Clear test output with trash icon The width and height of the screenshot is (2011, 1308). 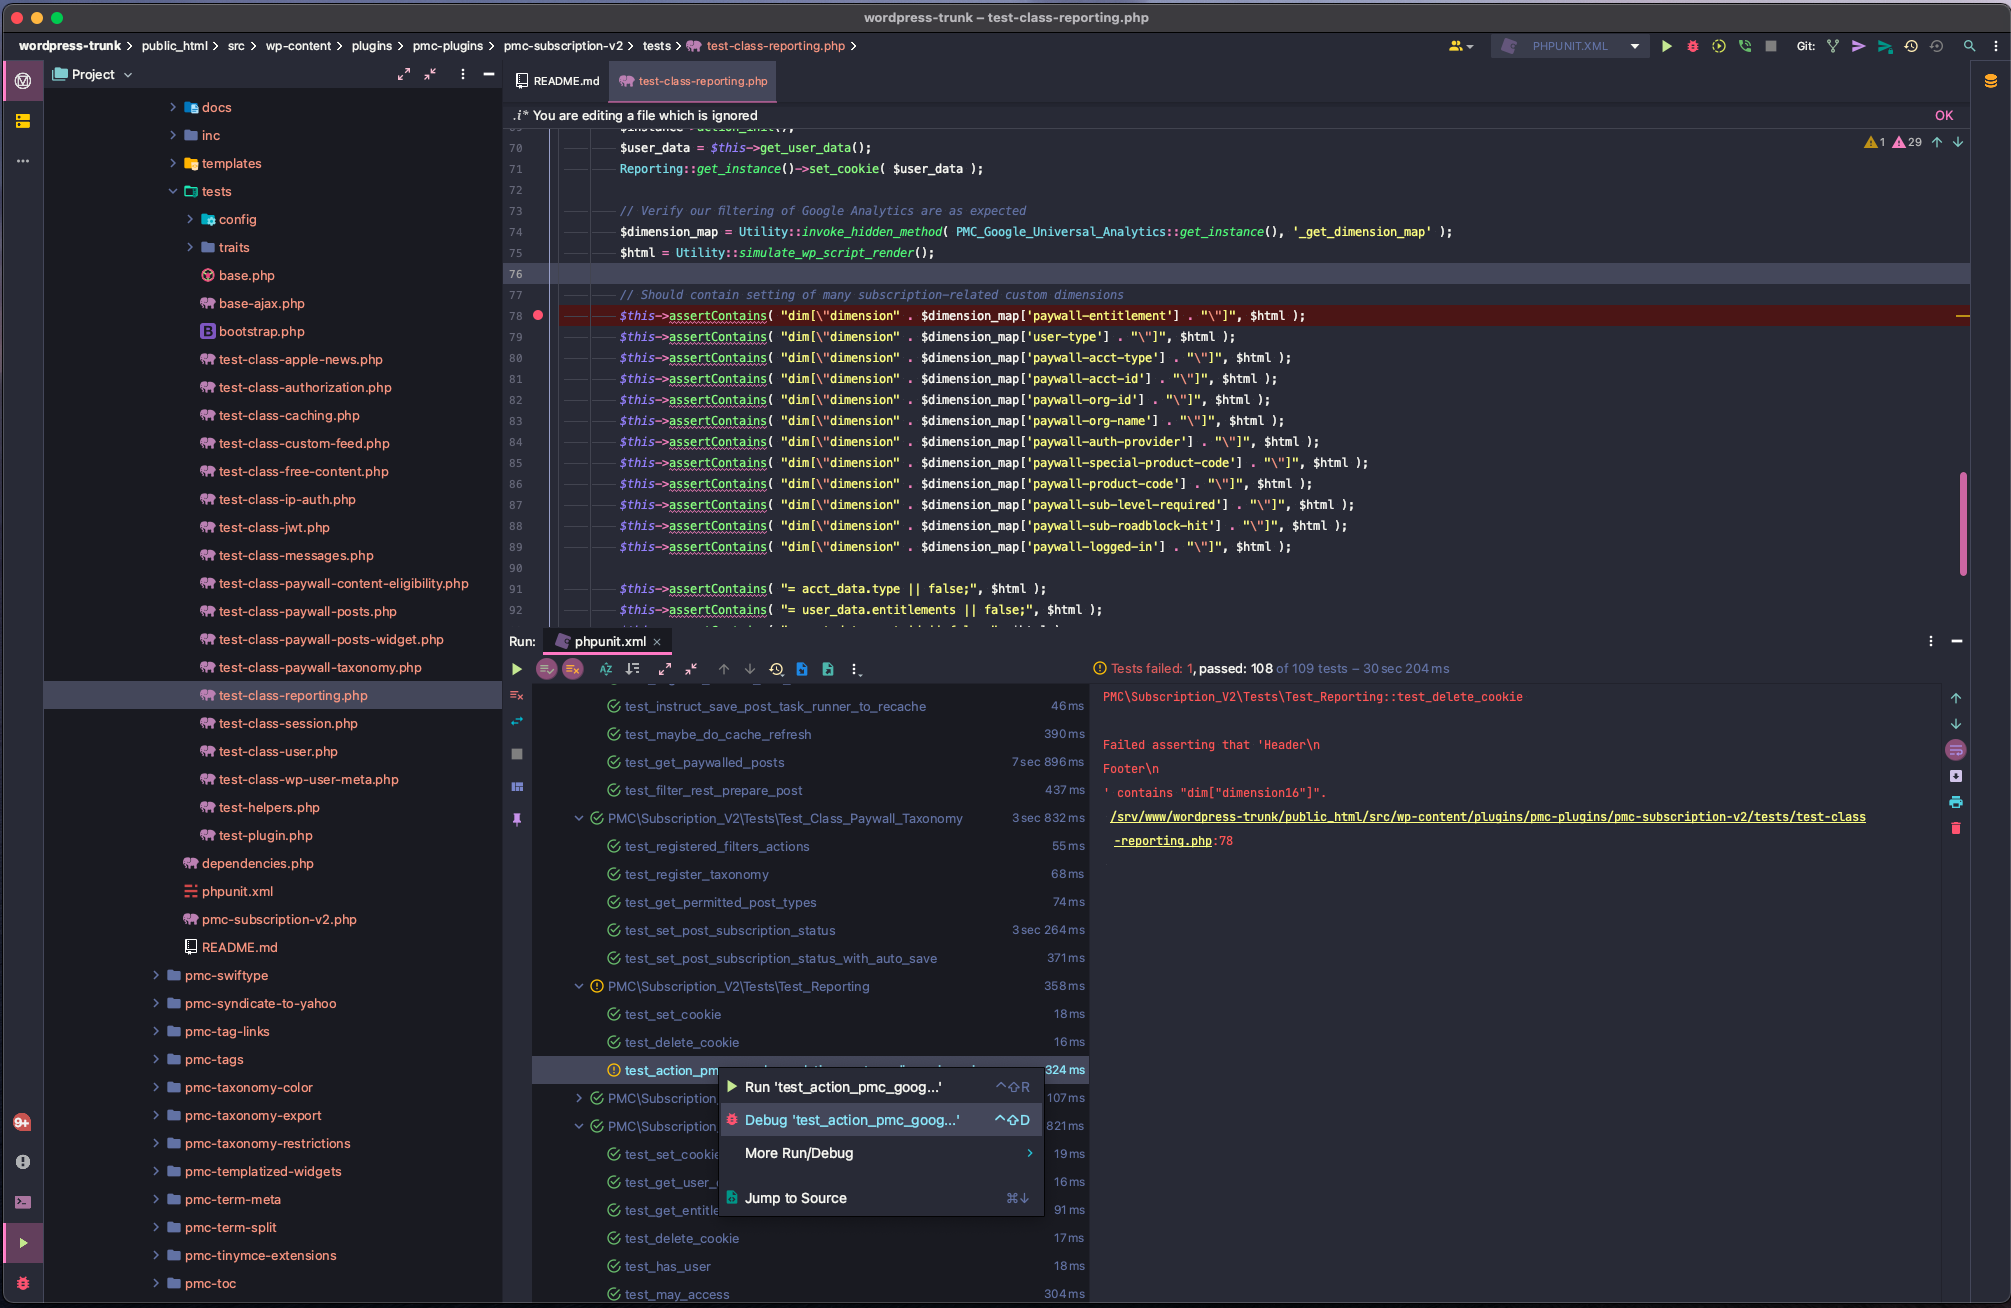point(1955,828)
